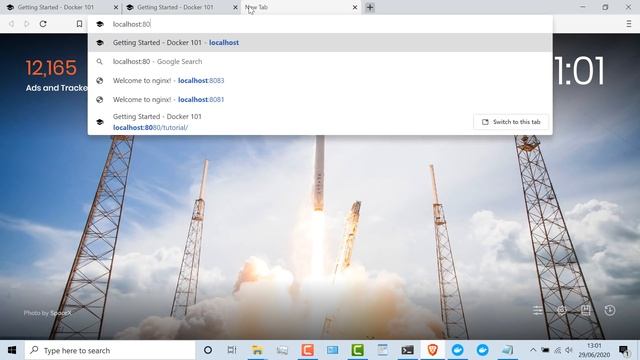Click in the address bar showing localhost:80
Screen dimensions: 640x360
click(x=320, y=24)
